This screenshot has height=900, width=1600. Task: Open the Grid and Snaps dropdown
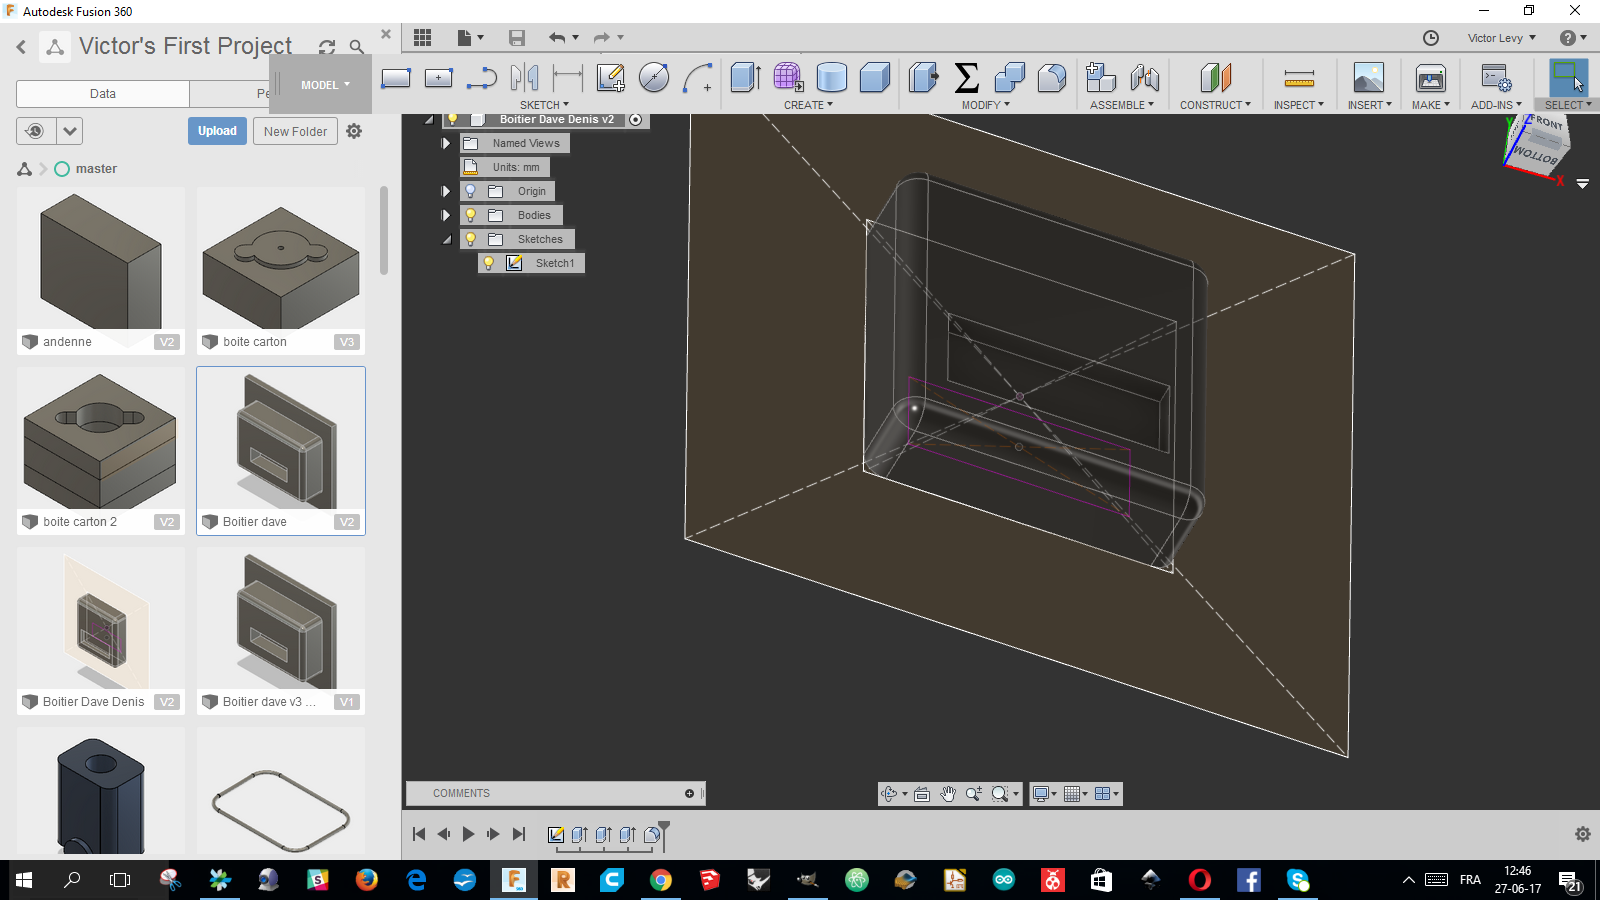(1076, 794)
